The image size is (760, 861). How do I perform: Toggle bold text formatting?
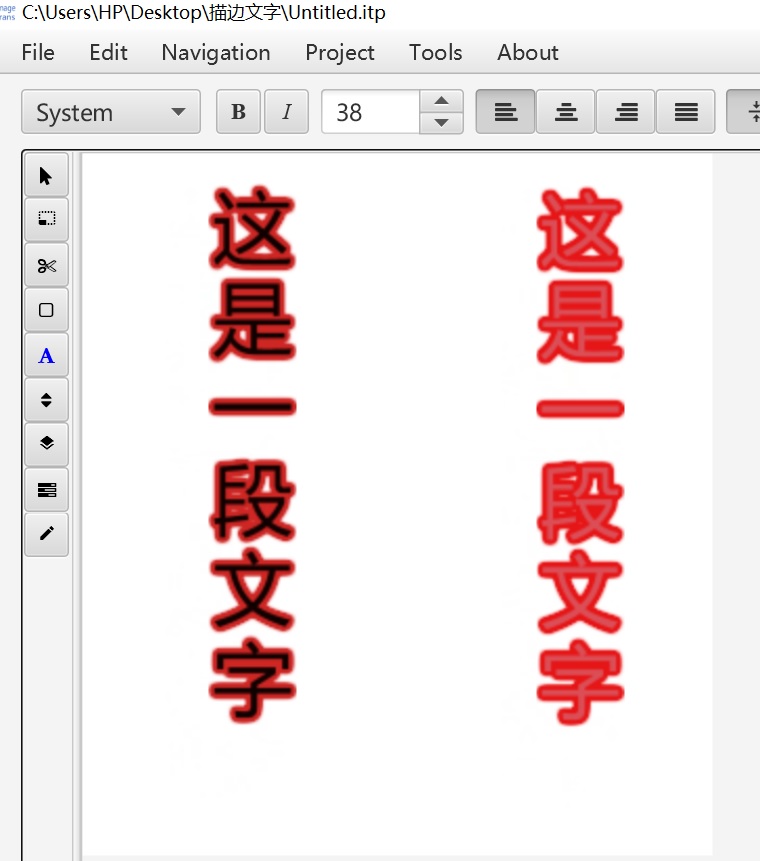(x=238, y=112)
